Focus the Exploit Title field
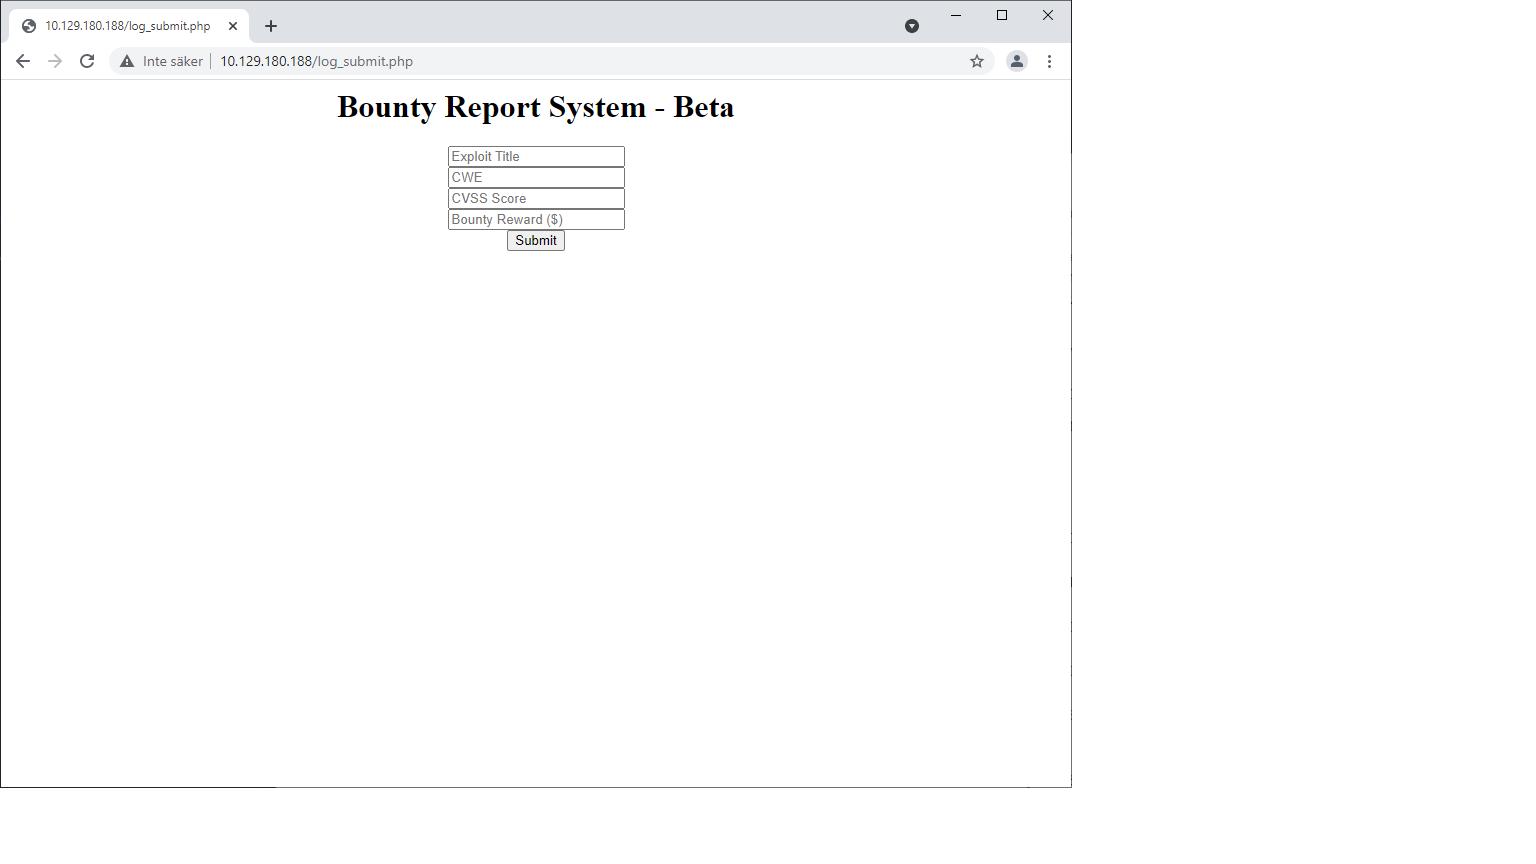Image resolution: width=1536 pixels, height=864 pixels. coord(536,156)
